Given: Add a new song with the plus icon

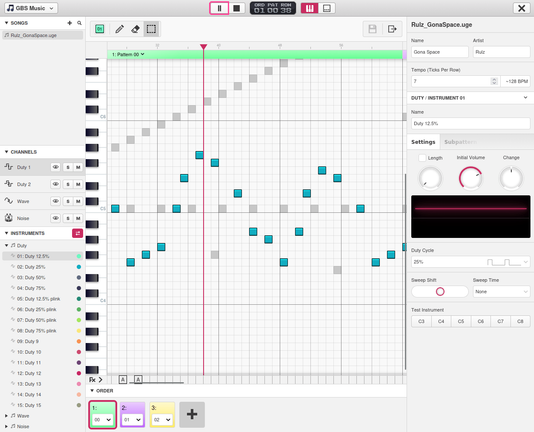Looking at the screenshot, I should click(x=70, y=23).
